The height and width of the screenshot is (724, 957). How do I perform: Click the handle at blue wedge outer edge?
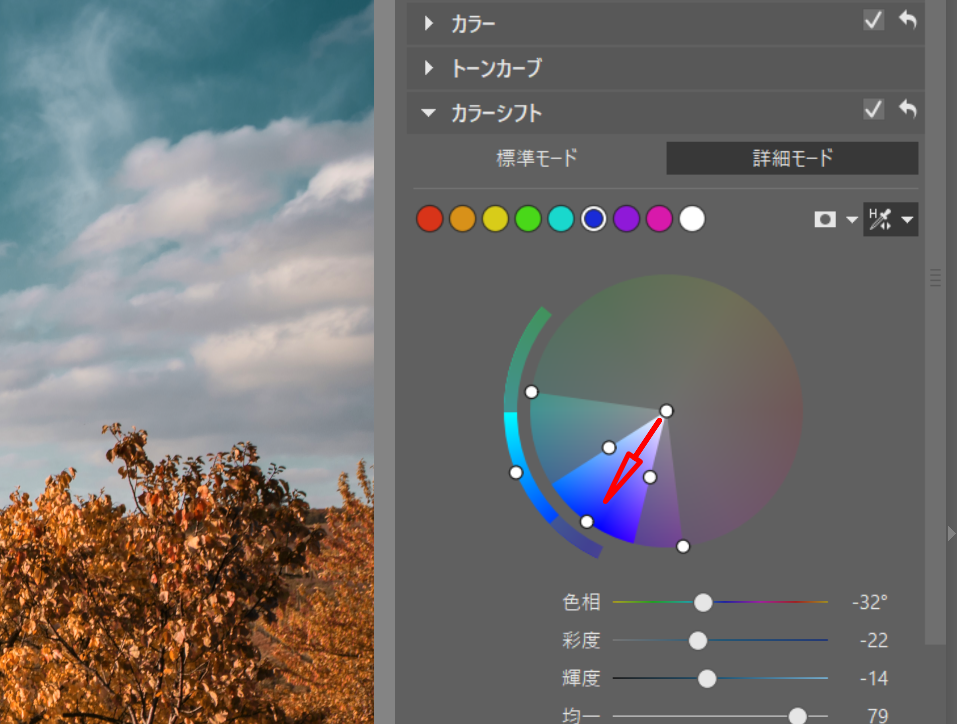click(587, 522)
